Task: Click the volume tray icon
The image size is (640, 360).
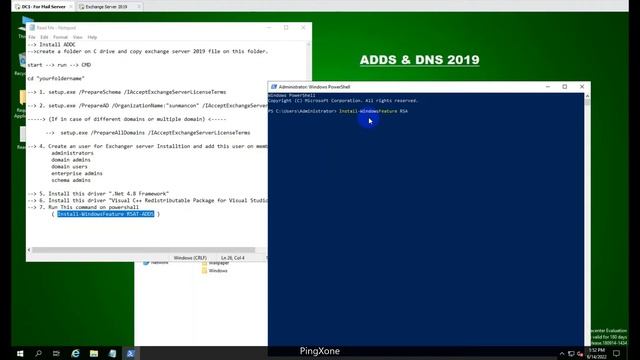Action: [580, 354]
